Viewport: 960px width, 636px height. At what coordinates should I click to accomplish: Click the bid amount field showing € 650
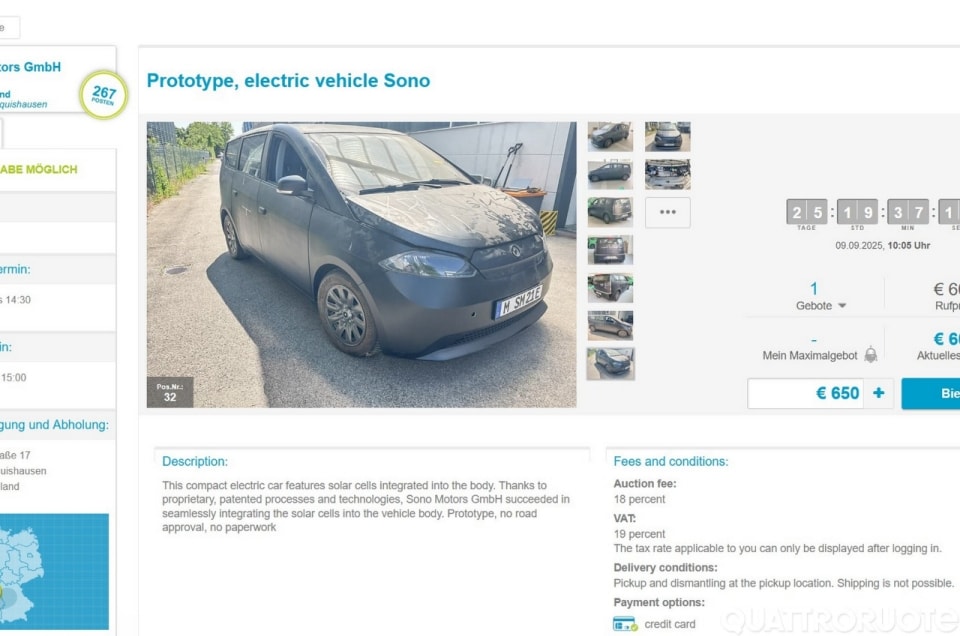(x=806, y=393)
